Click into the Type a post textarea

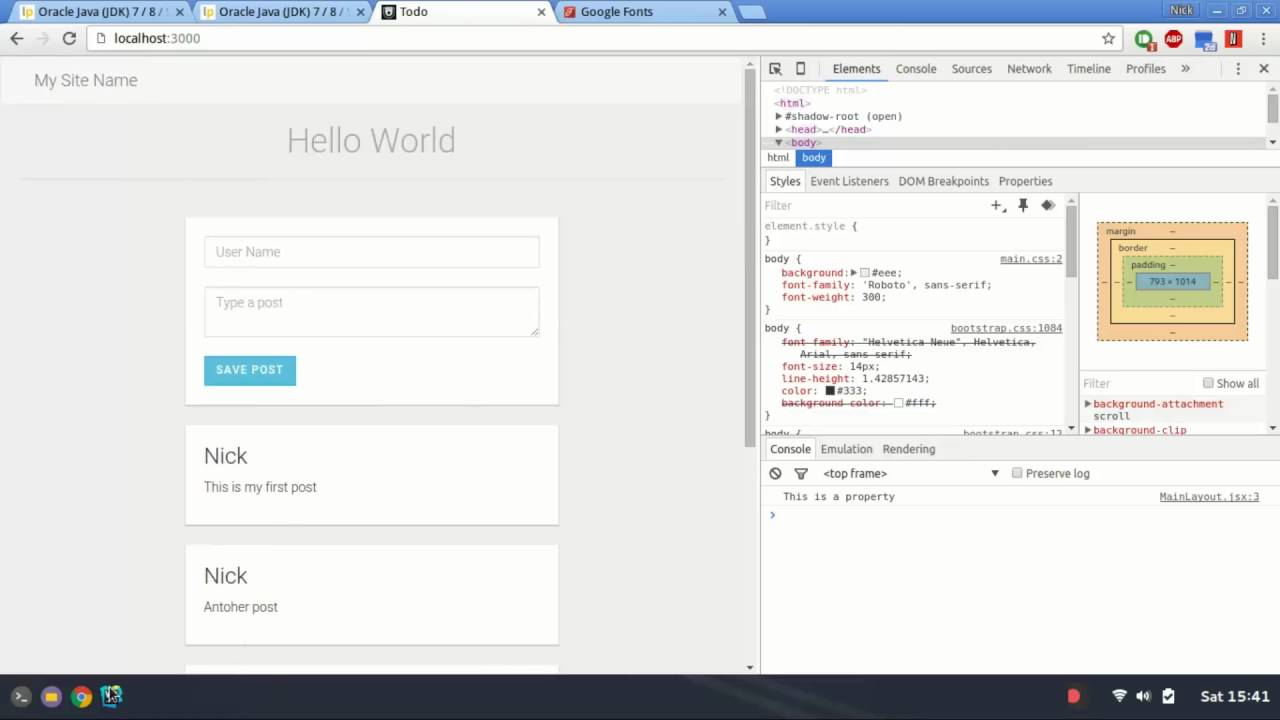coord(371,311)
